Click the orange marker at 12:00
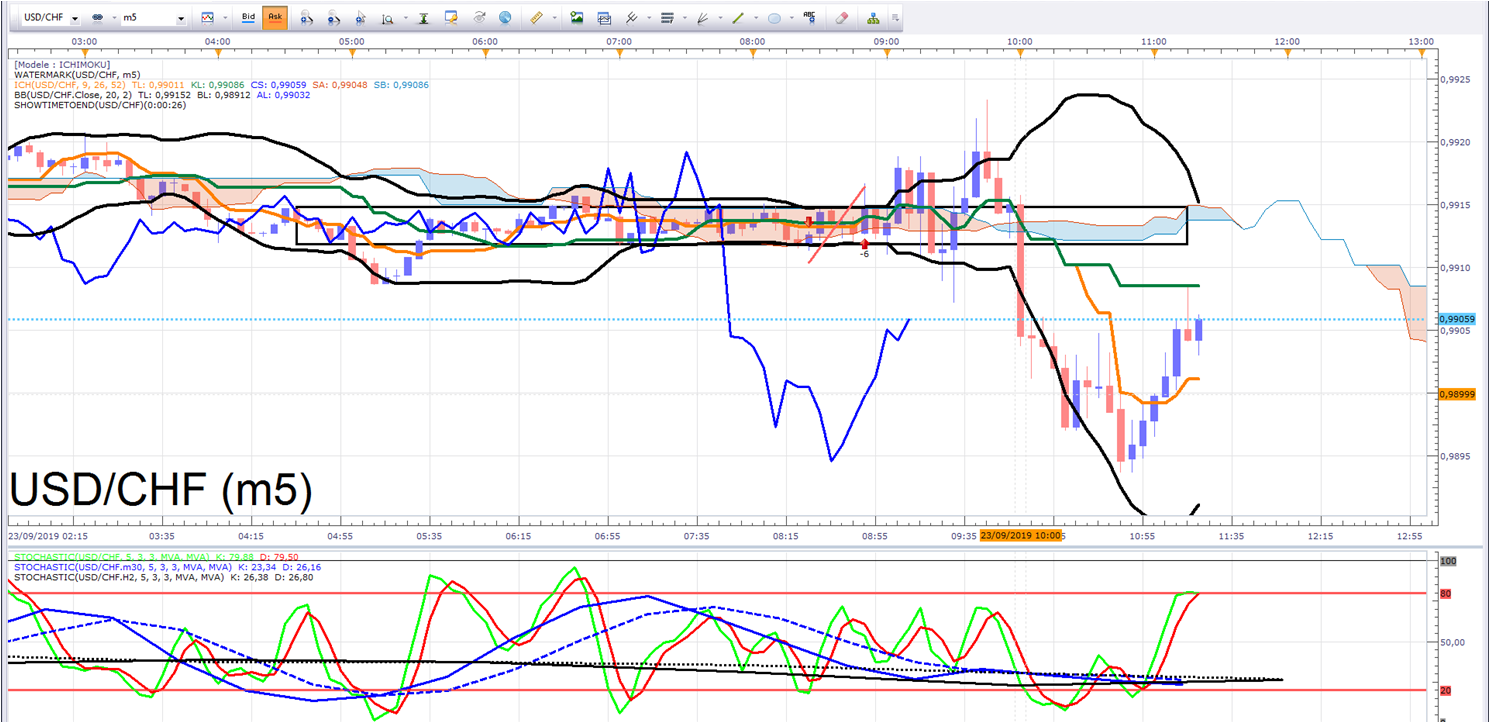The width and height of the screenshot is (1490, 723). pos(1288,52)
